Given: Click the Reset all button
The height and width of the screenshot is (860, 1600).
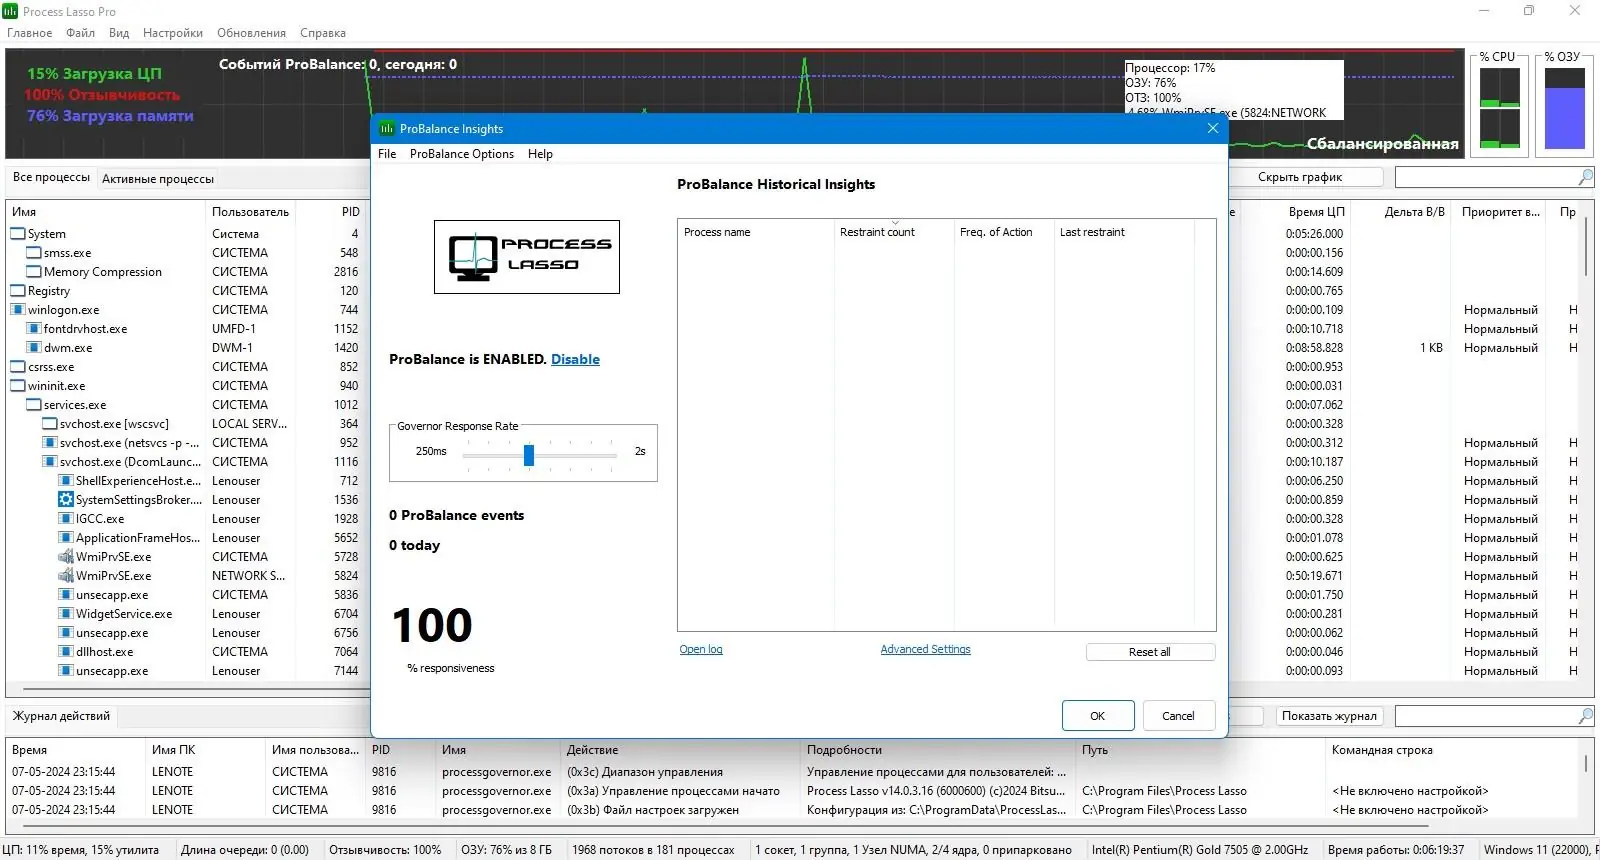Looking at the screenshot, I should pos(1150,652).
